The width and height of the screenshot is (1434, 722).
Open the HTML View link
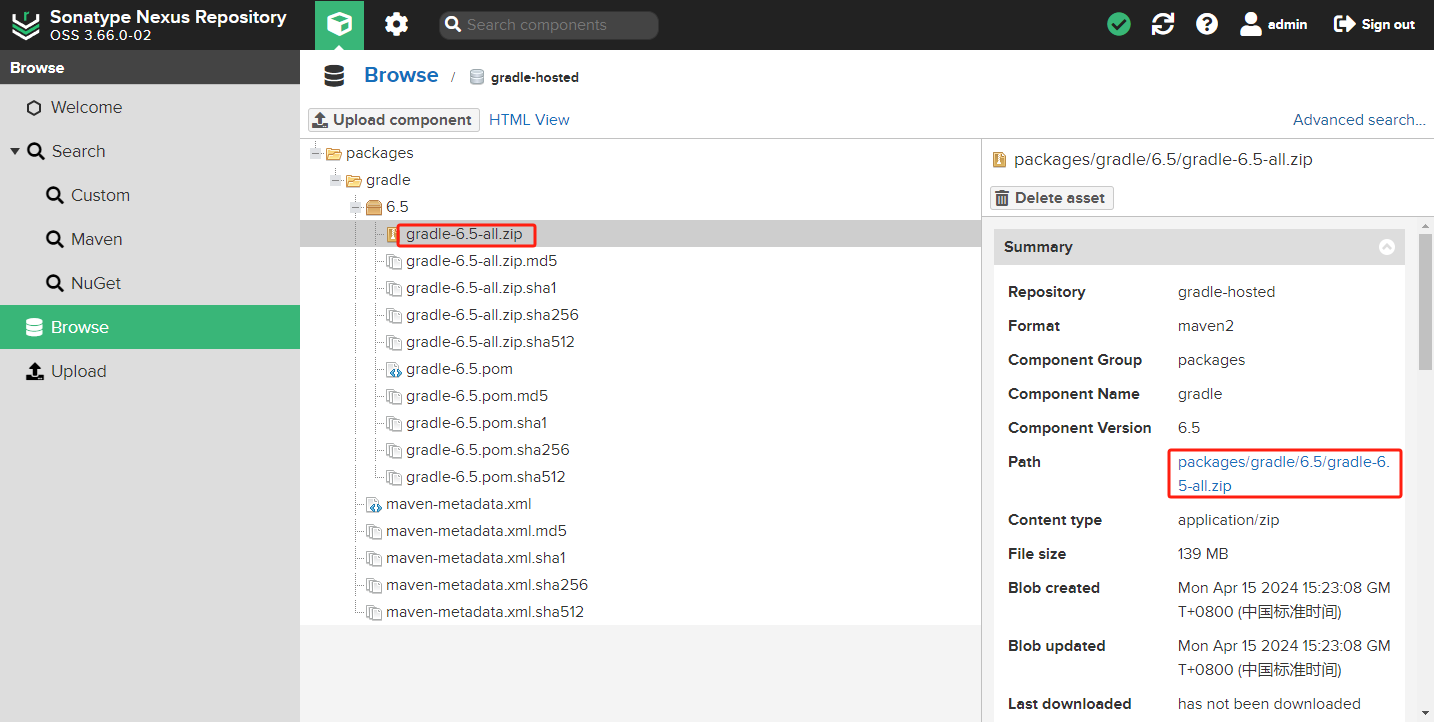pos(529,120)
